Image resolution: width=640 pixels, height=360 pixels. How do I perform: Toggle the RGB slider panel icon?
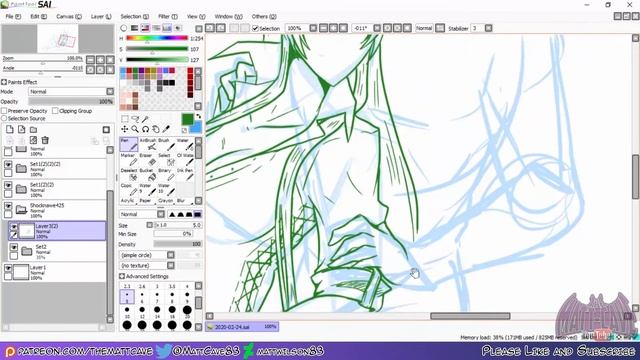coord(134,28)
